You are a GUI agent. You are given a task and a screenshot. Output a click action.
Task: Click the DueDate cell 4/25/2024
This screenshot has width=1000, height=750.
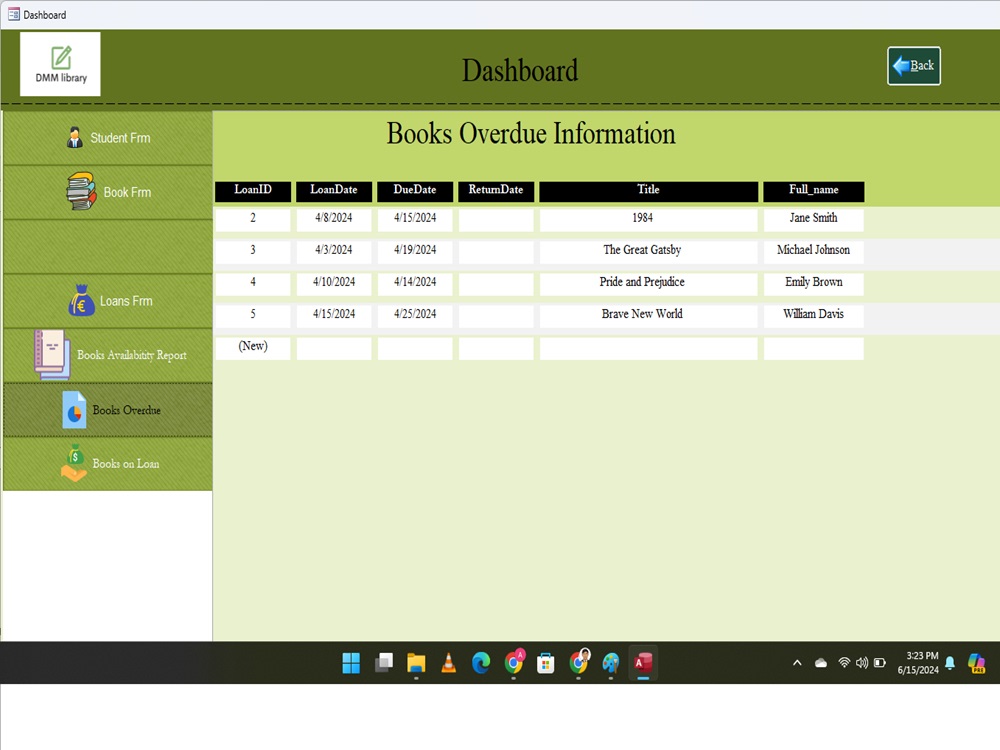415,315
